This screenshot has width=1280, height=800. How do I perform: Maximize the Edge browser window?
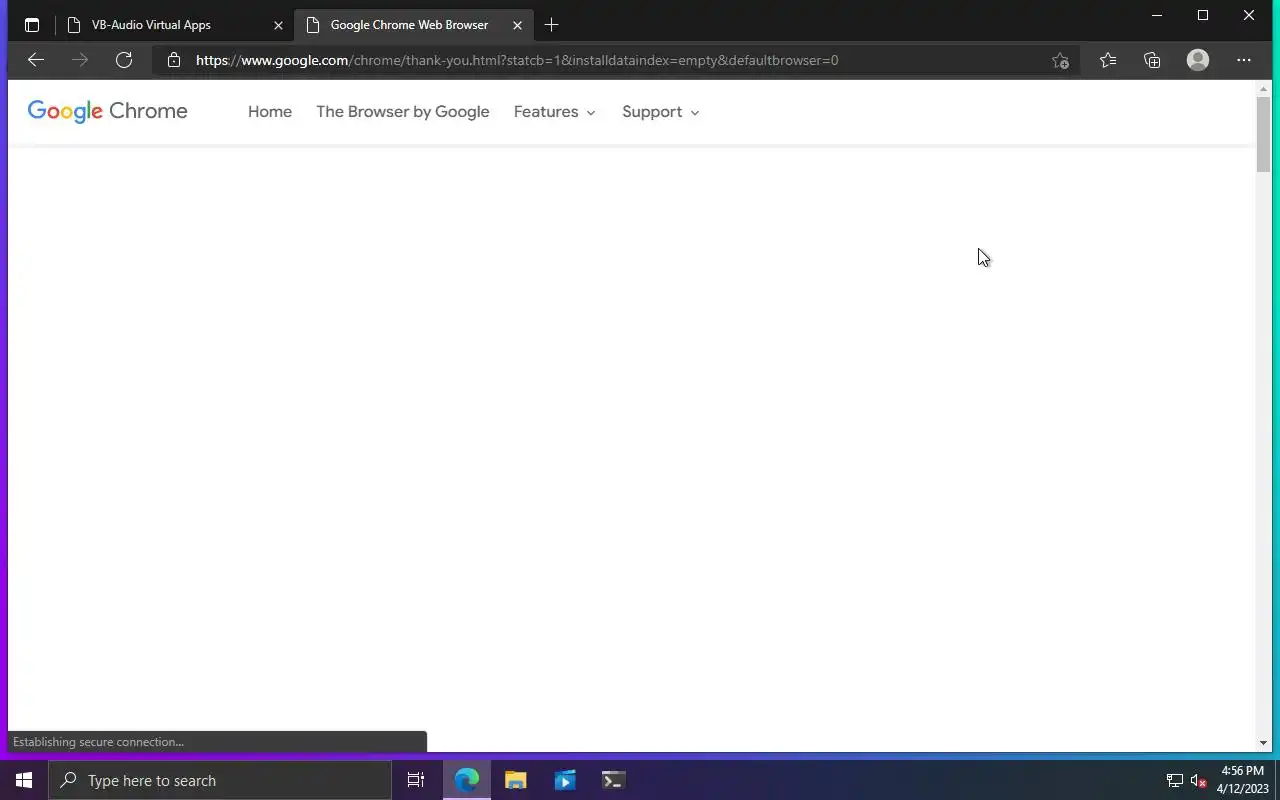(x=1203, y=15)
